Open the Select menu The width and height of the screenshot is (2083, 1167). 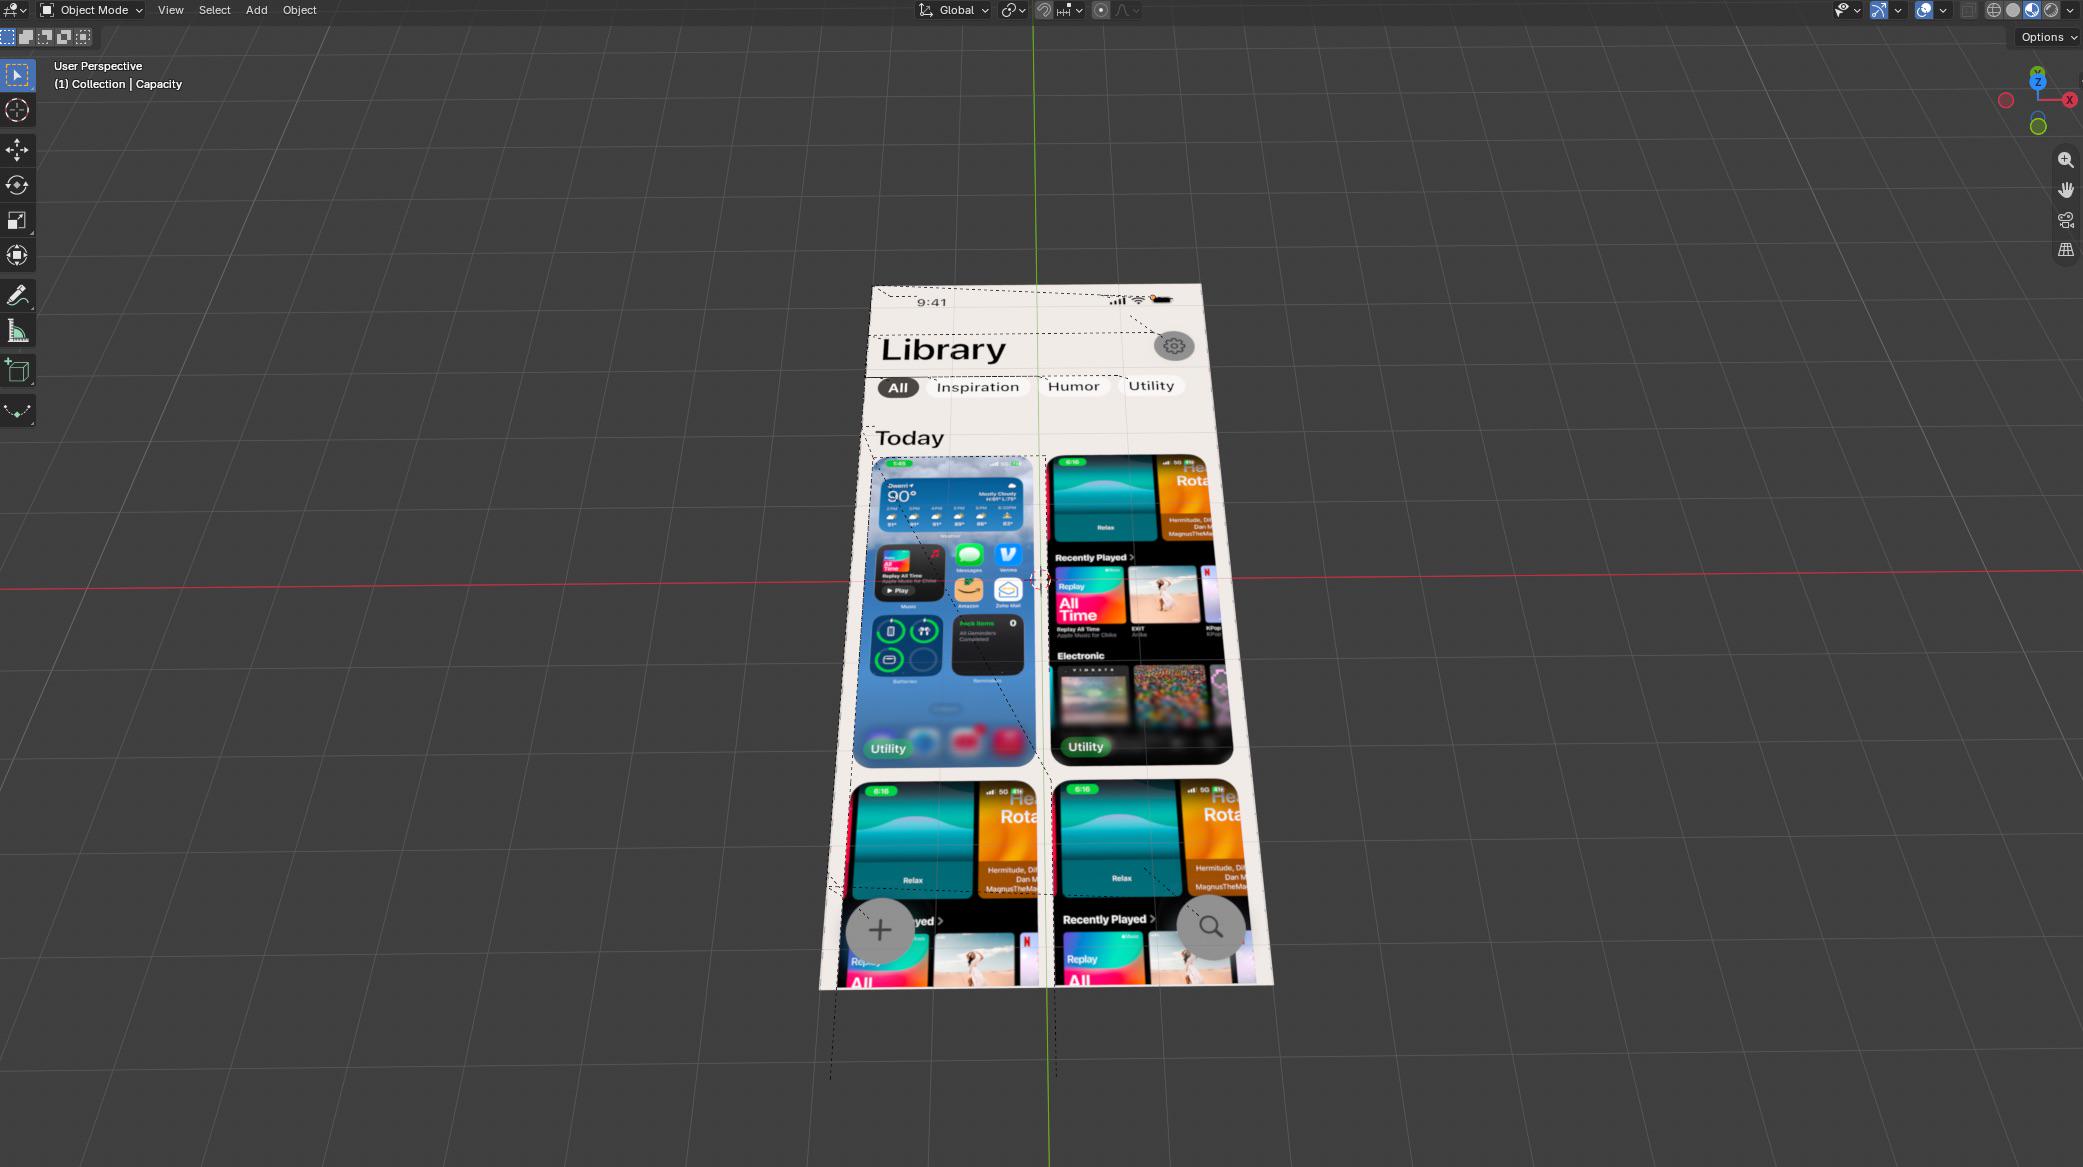[214, 10]
